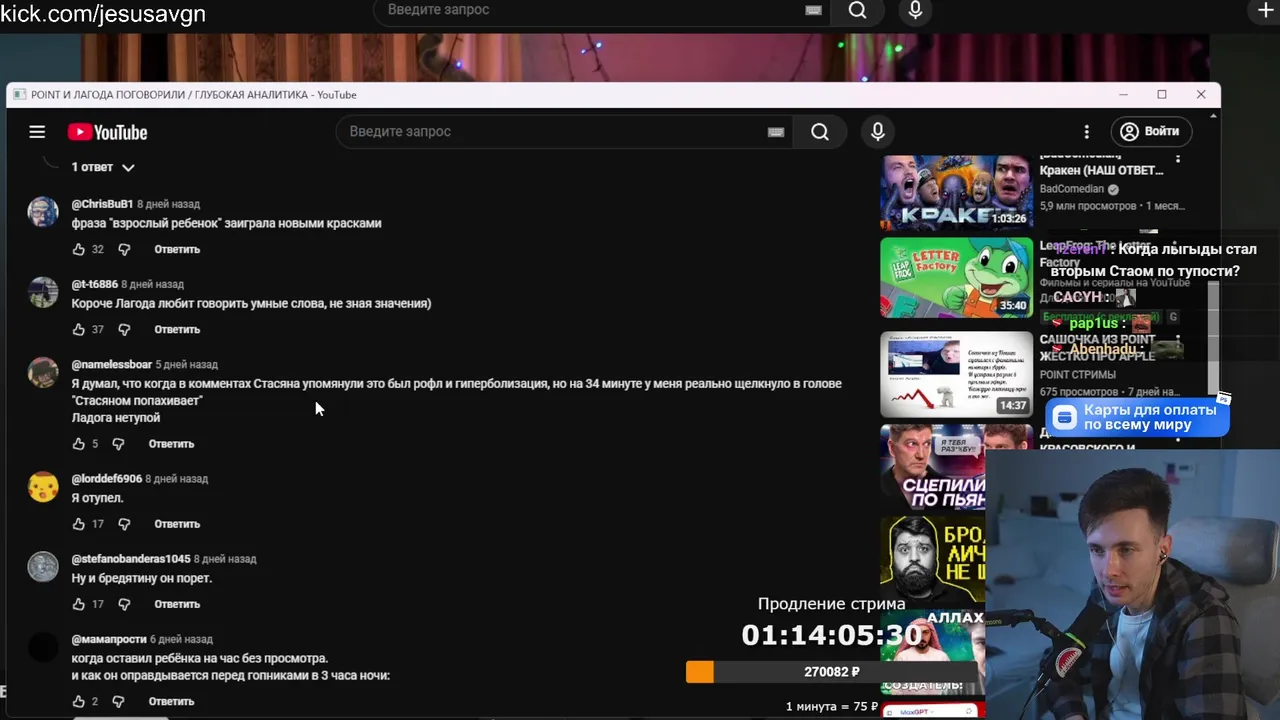Click '5 дней назад' timestamp on @namelessboar comment
Viewport: 1280px width, 720px height.
pos(187,364)
